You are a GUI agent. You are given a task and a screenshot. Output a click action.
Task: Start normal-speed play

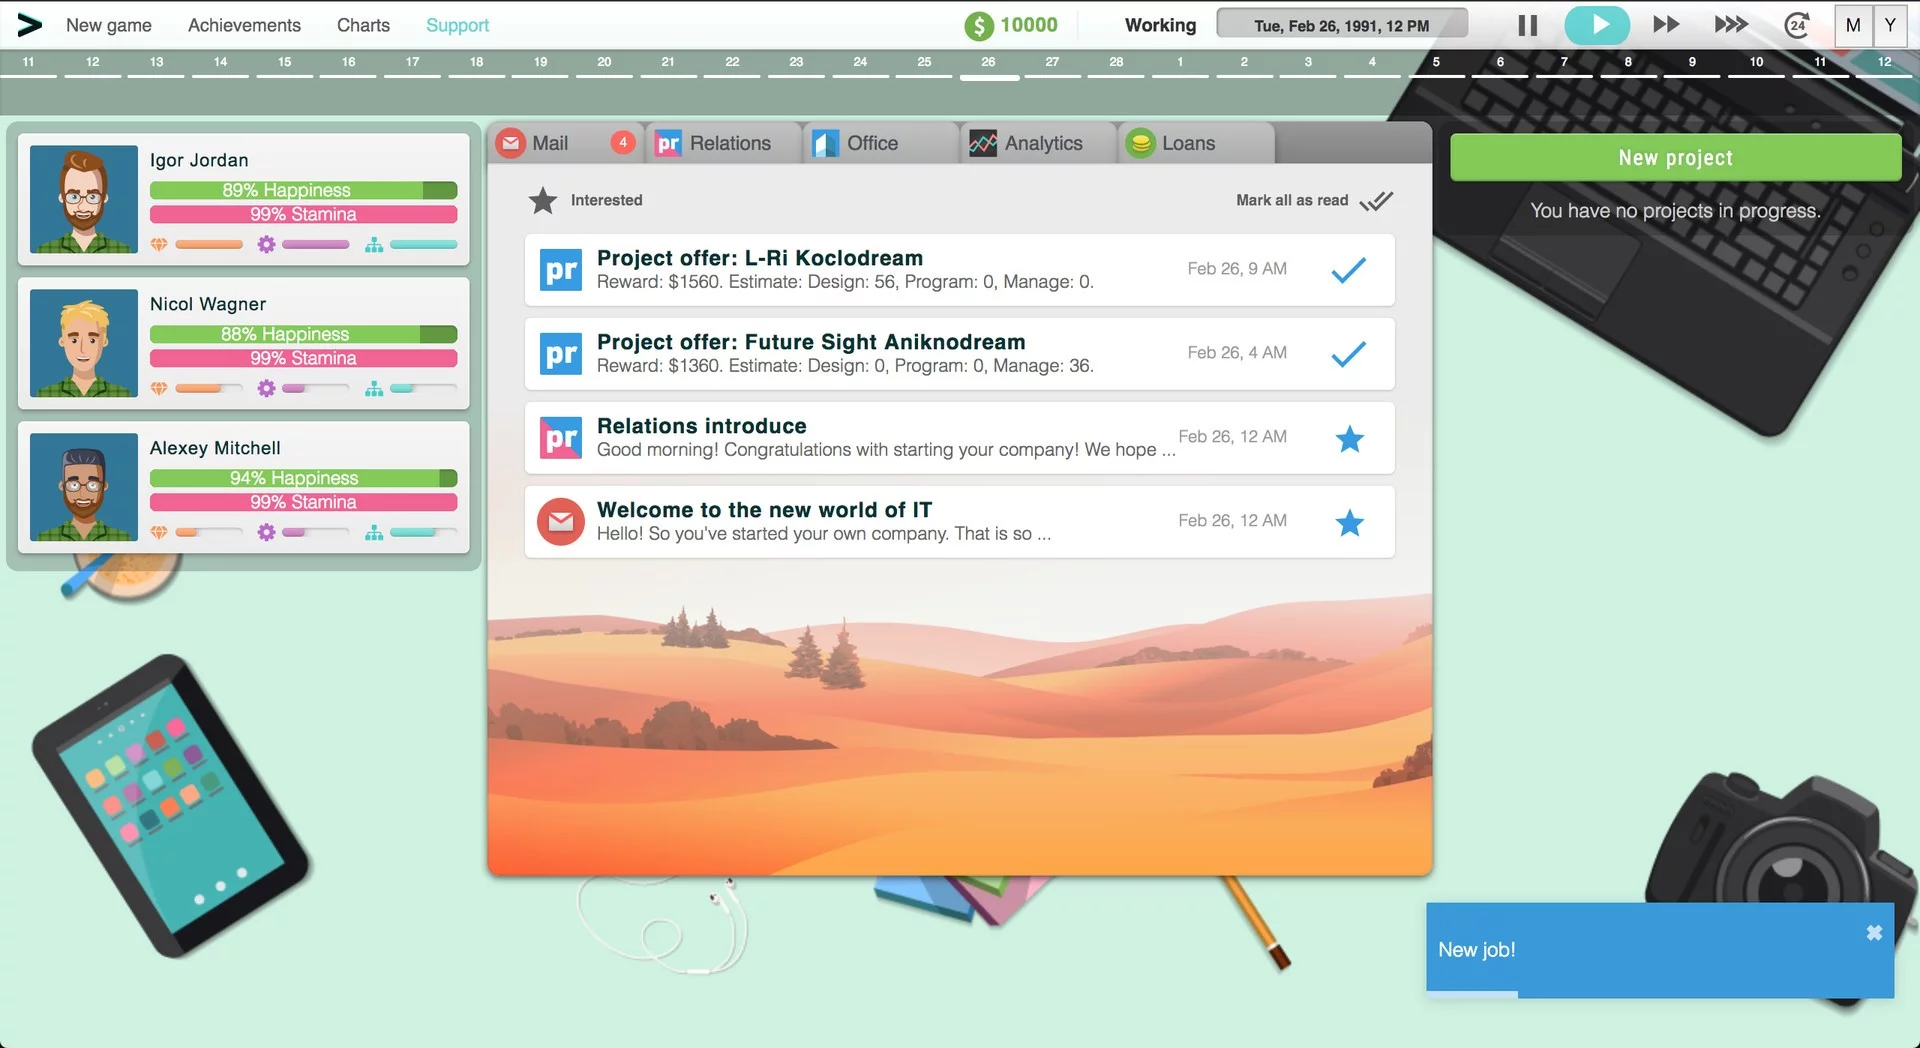click(1597, 25)
